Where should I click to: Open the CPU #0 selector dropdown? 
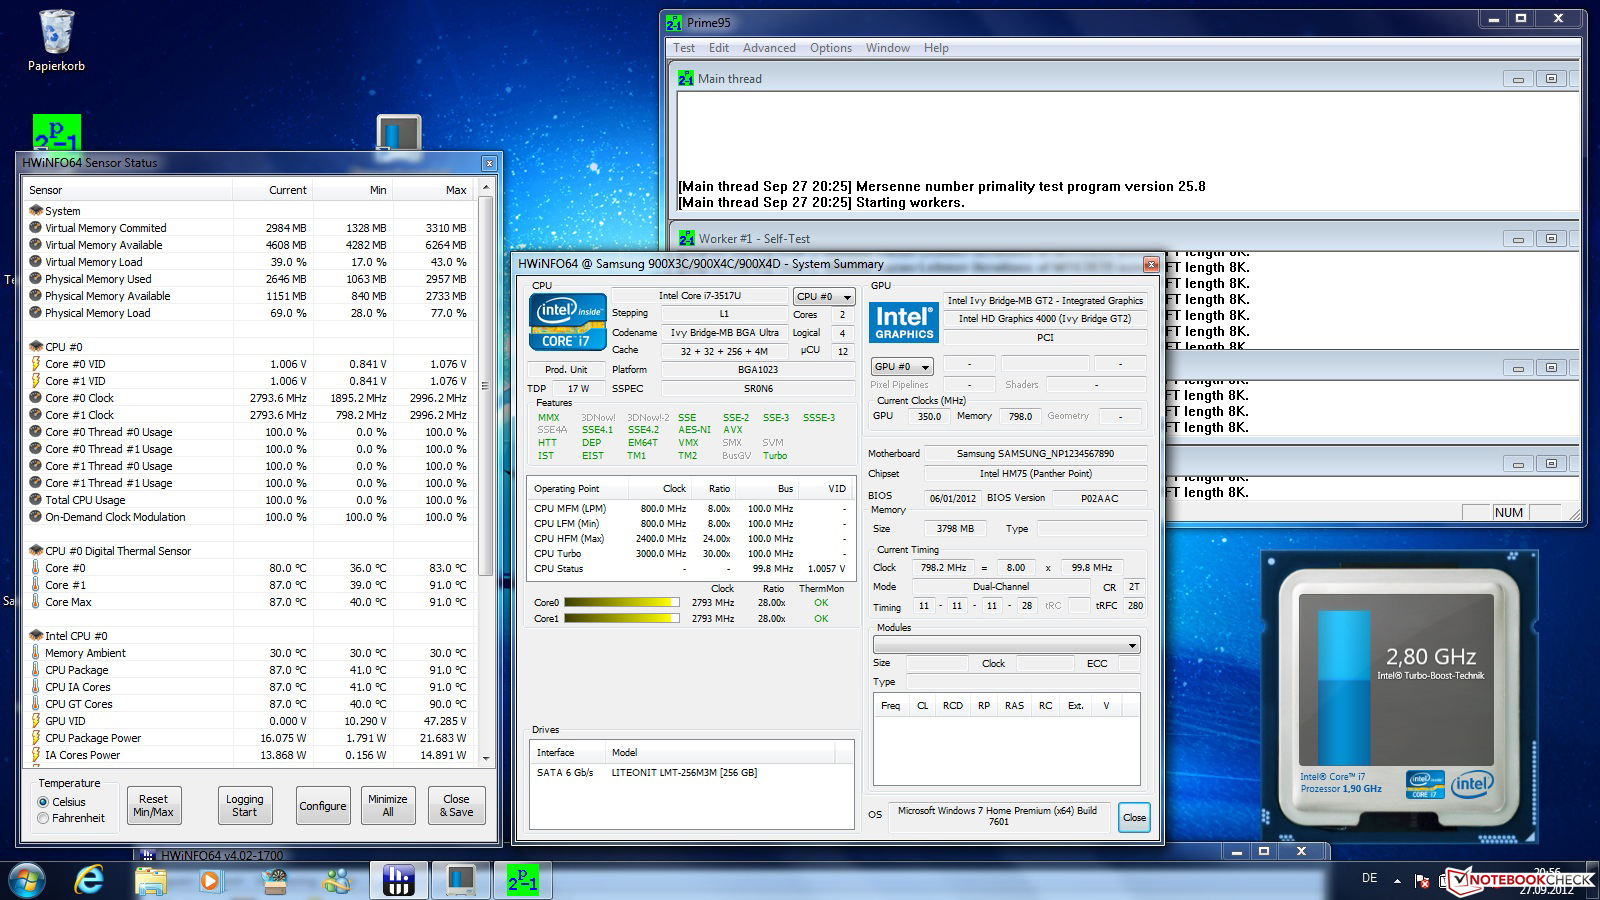click(824, 296)
